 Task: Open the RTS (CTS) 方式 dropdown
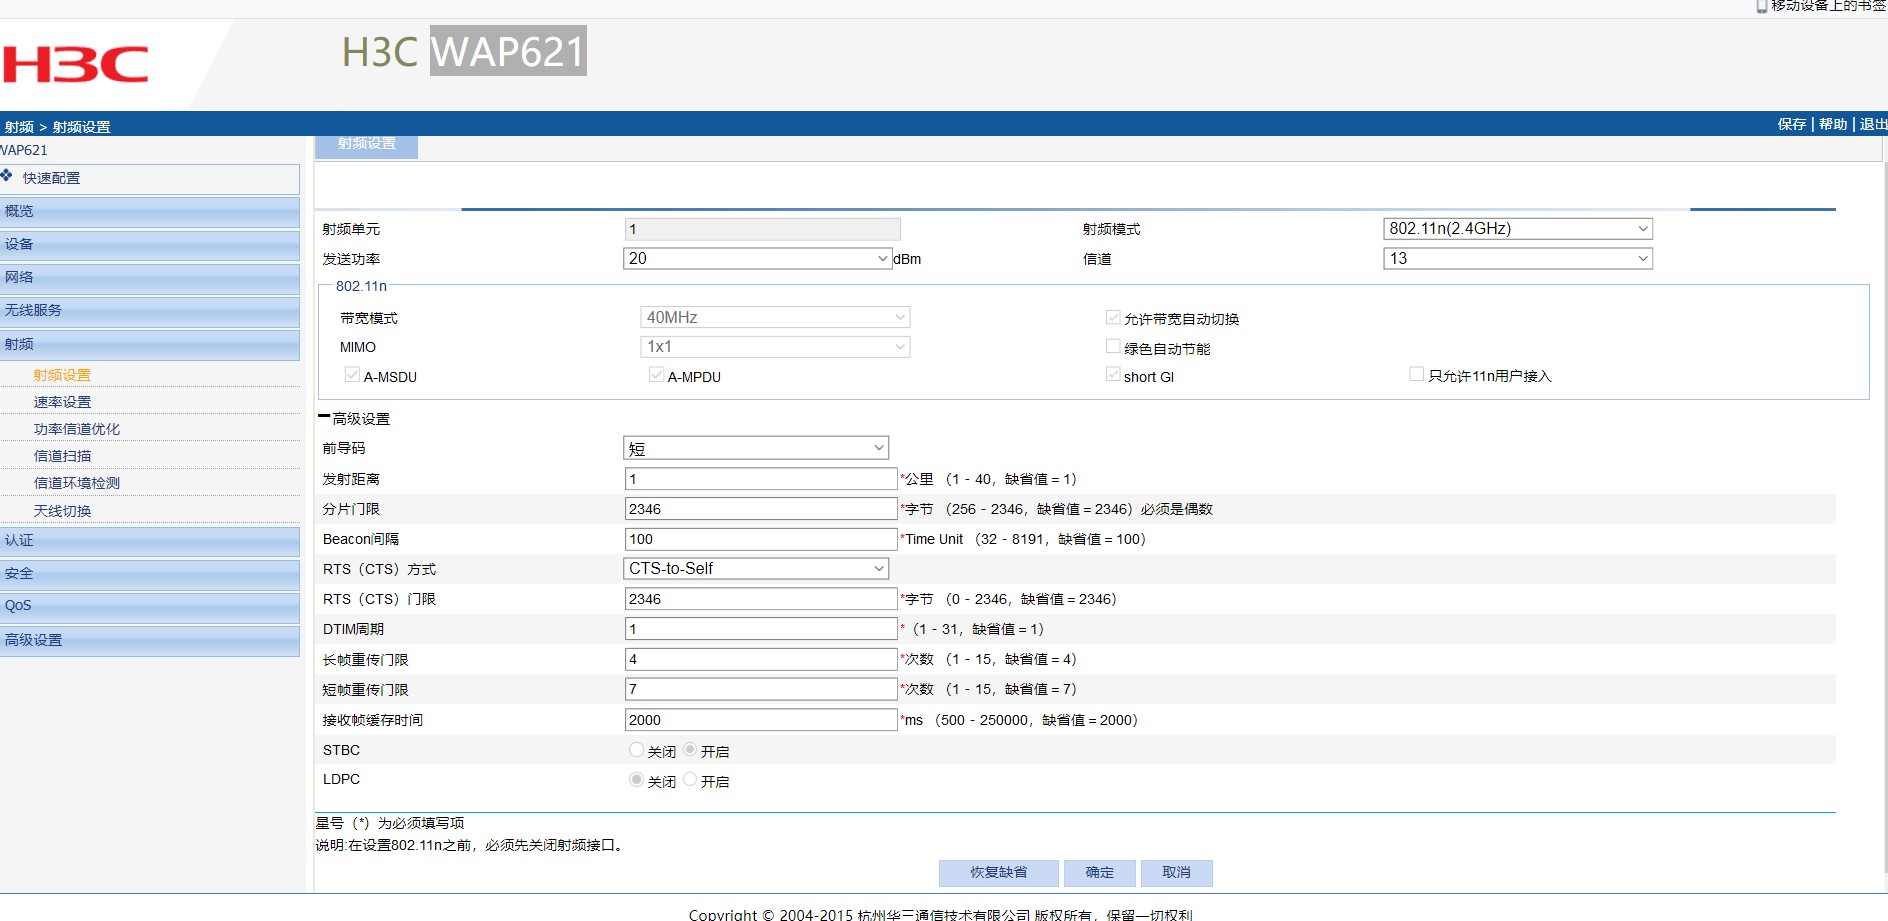756,568
